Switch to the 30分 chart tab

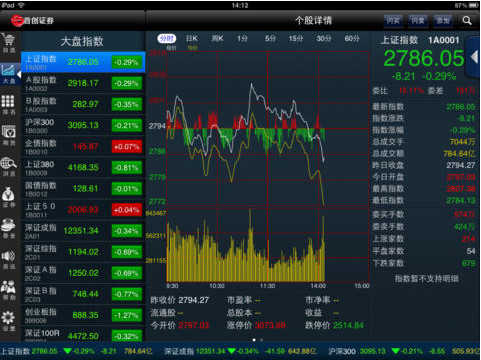324,39
